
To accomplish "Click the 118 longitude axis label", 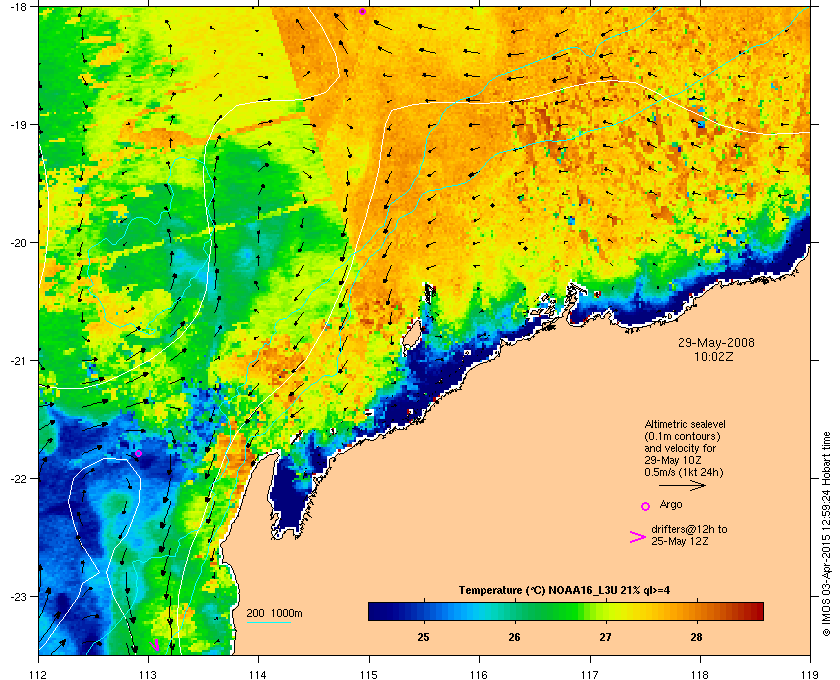I will tap(700, 674).
